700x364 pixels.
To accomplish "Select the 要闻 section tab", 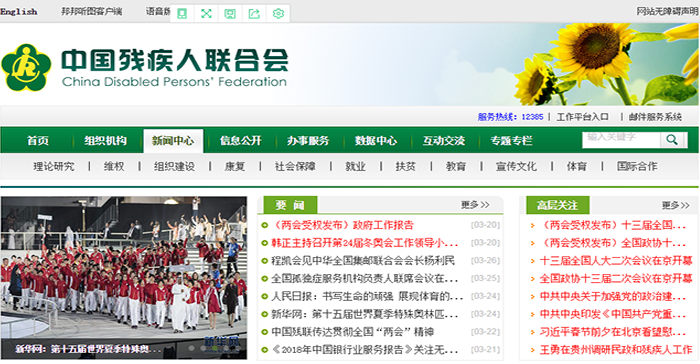I will [290, 205].
